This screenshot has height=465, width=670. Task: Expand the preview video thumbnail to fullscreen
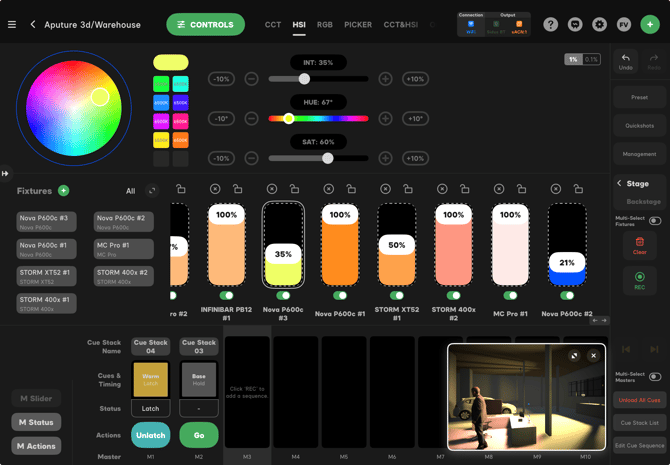pos(574,356)
